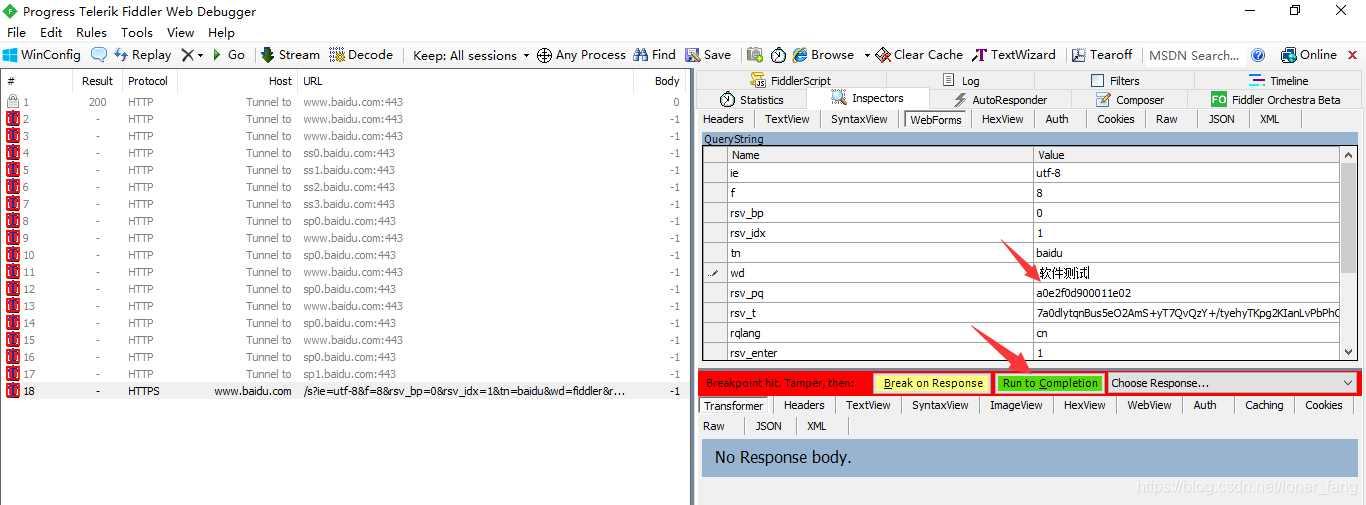Edit the wd parameter value field
The image size is (1366, 505).
coord(1186,273)
